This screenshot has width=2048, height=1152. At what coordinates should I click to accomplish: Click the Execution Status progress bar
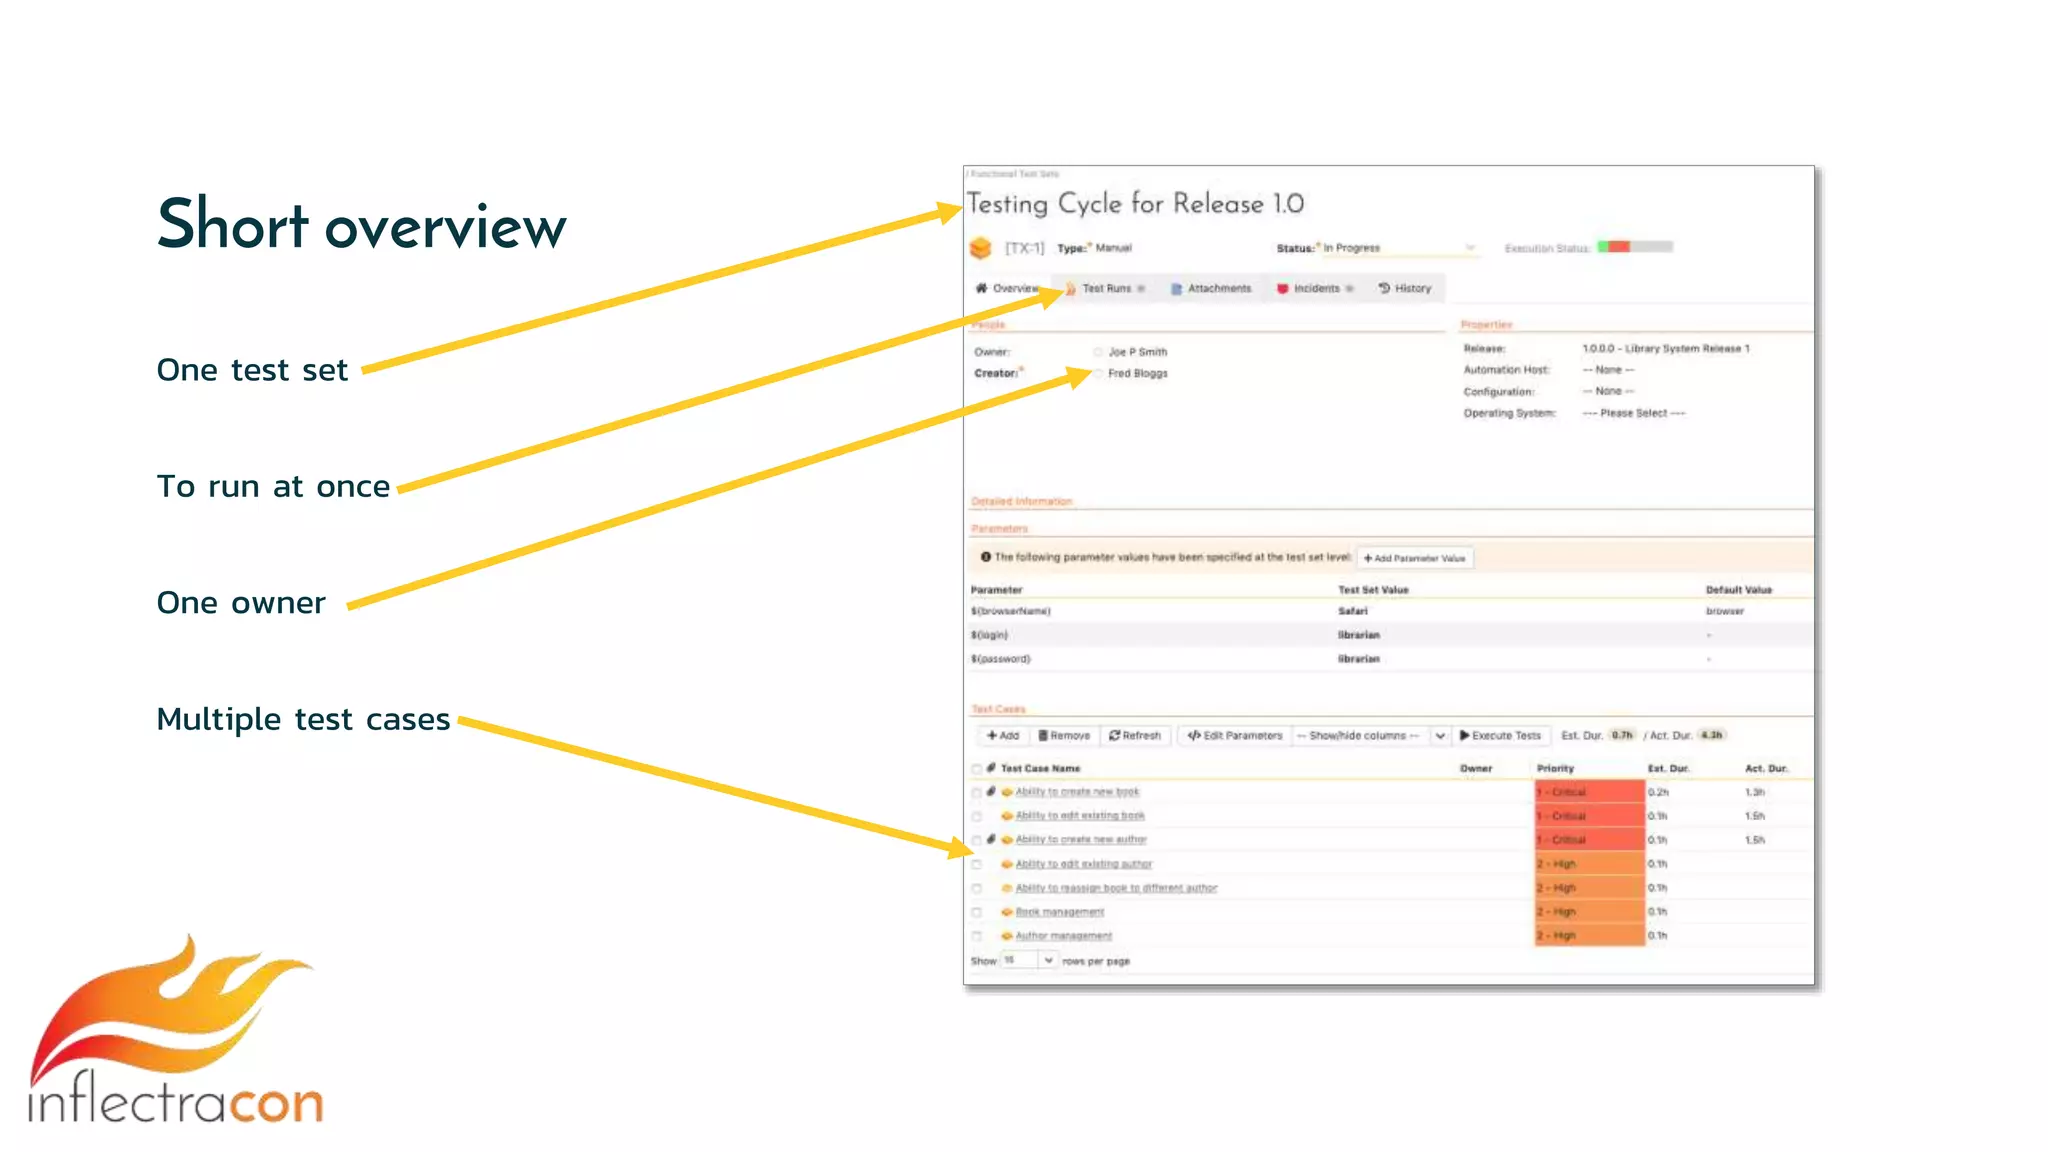pyautogui.click(x=1635, y=247)
